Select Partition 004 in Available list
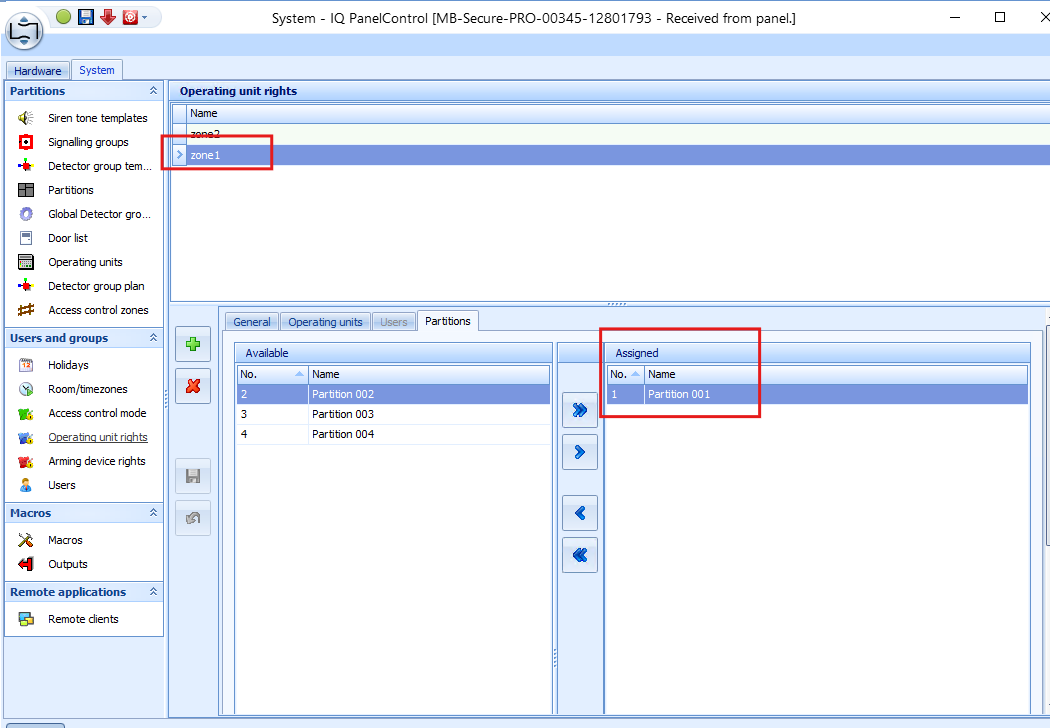Viewport: 1050px width, 728px height. 393,434
